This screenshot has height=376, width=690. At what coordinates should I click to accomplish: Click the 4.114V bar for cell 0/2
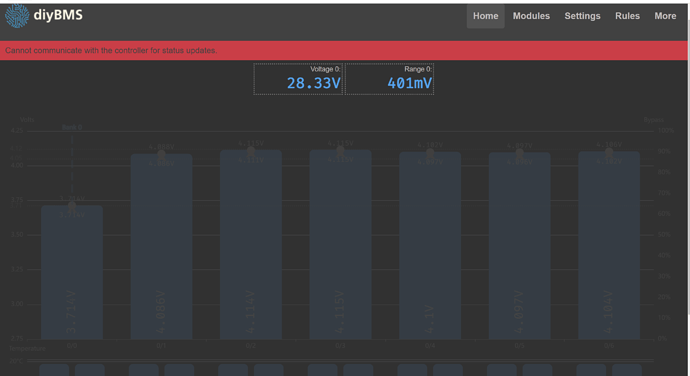(x=251, y=244)
